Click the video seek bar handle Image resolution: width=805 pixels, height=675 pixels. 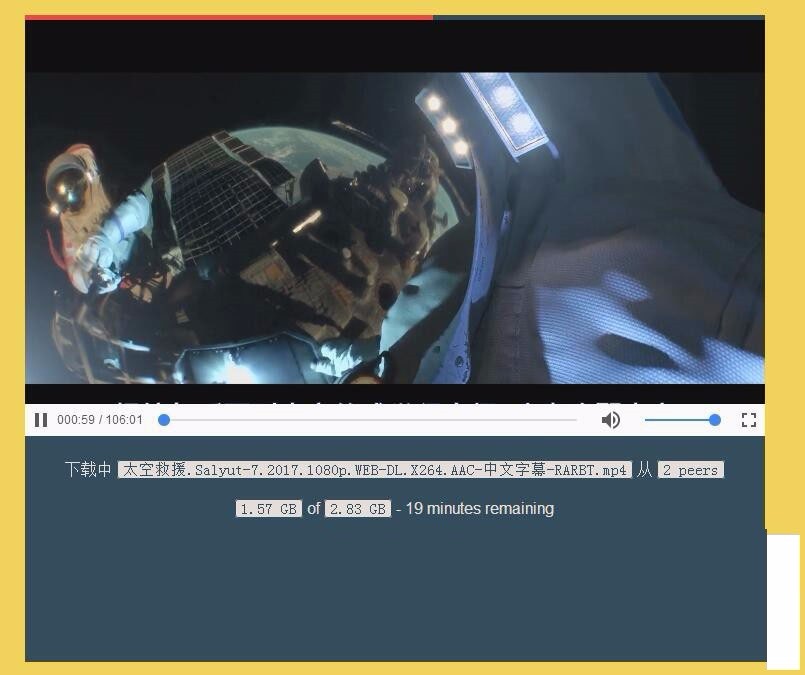point(164,420)
